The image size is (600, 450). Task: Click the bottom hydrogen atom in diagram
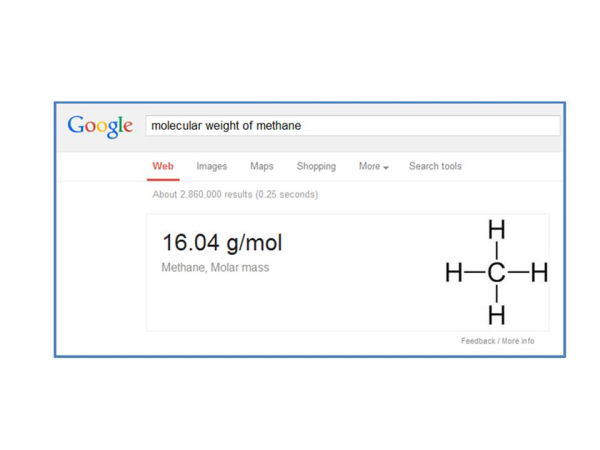click(497, 315)
